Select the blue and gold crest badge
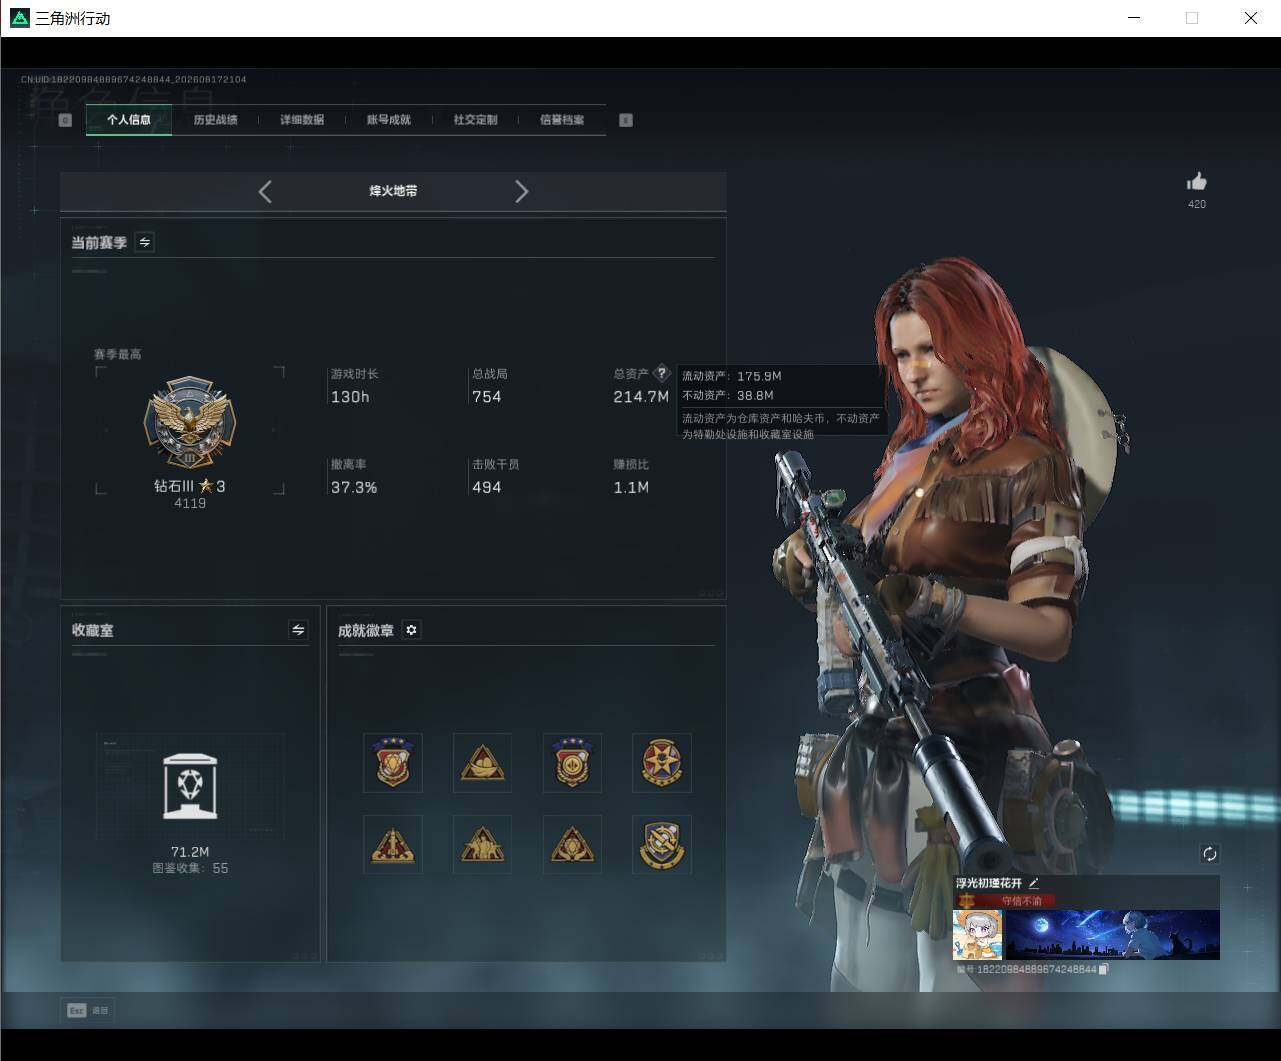This screenshot has height=1061, width=1281. coord(662,844)
